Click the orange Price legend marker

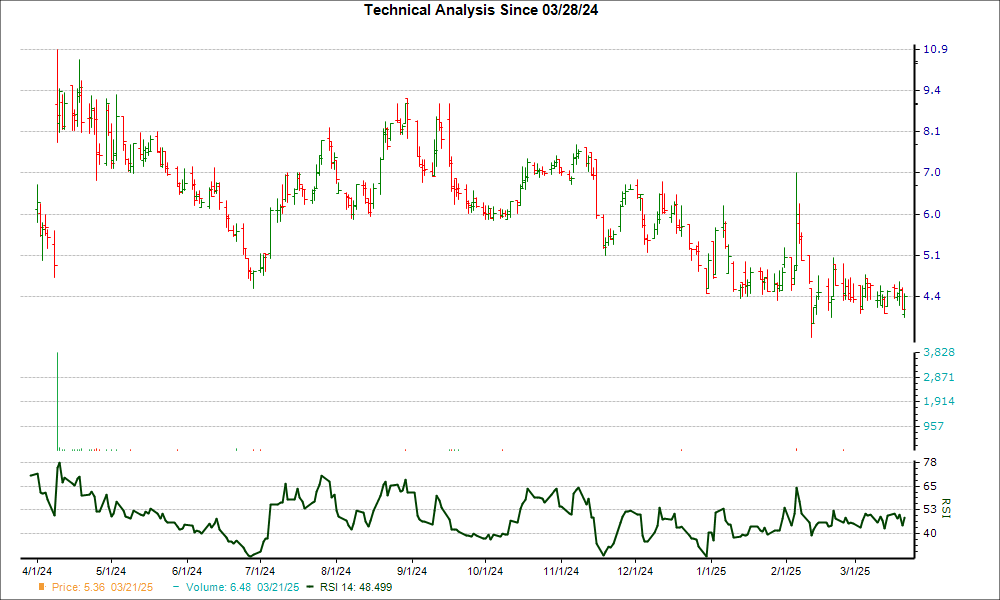pos(42,586)
